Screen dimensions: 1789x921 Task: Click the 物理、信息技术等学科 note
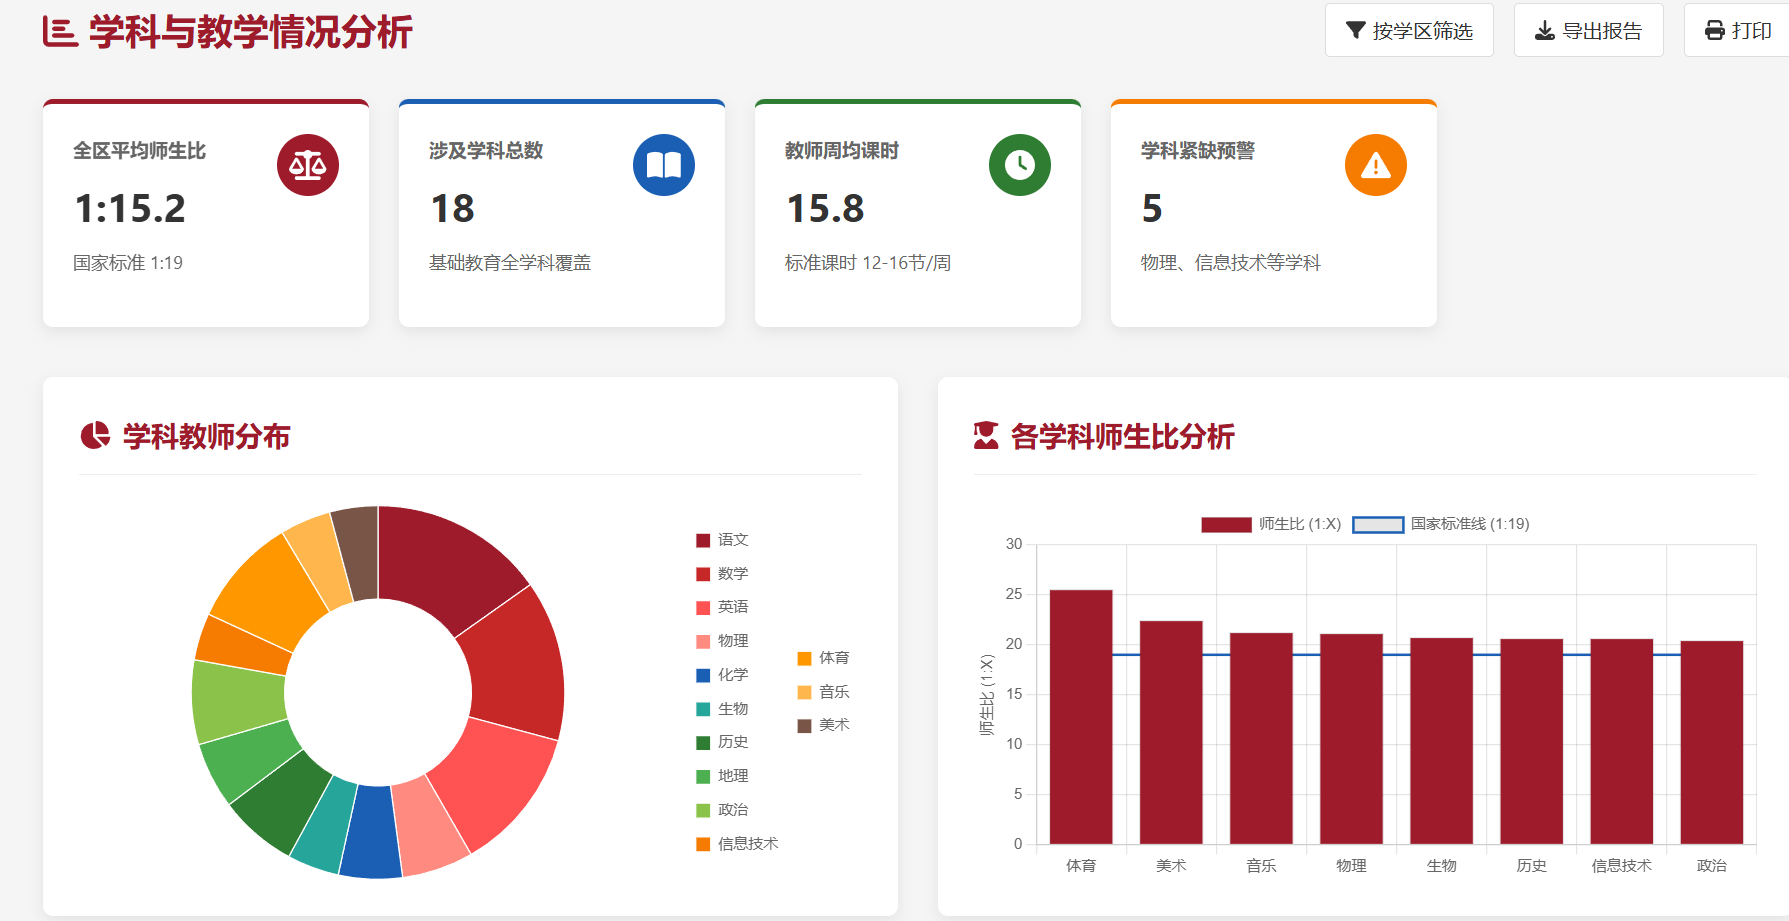(x=1231, y=263)
